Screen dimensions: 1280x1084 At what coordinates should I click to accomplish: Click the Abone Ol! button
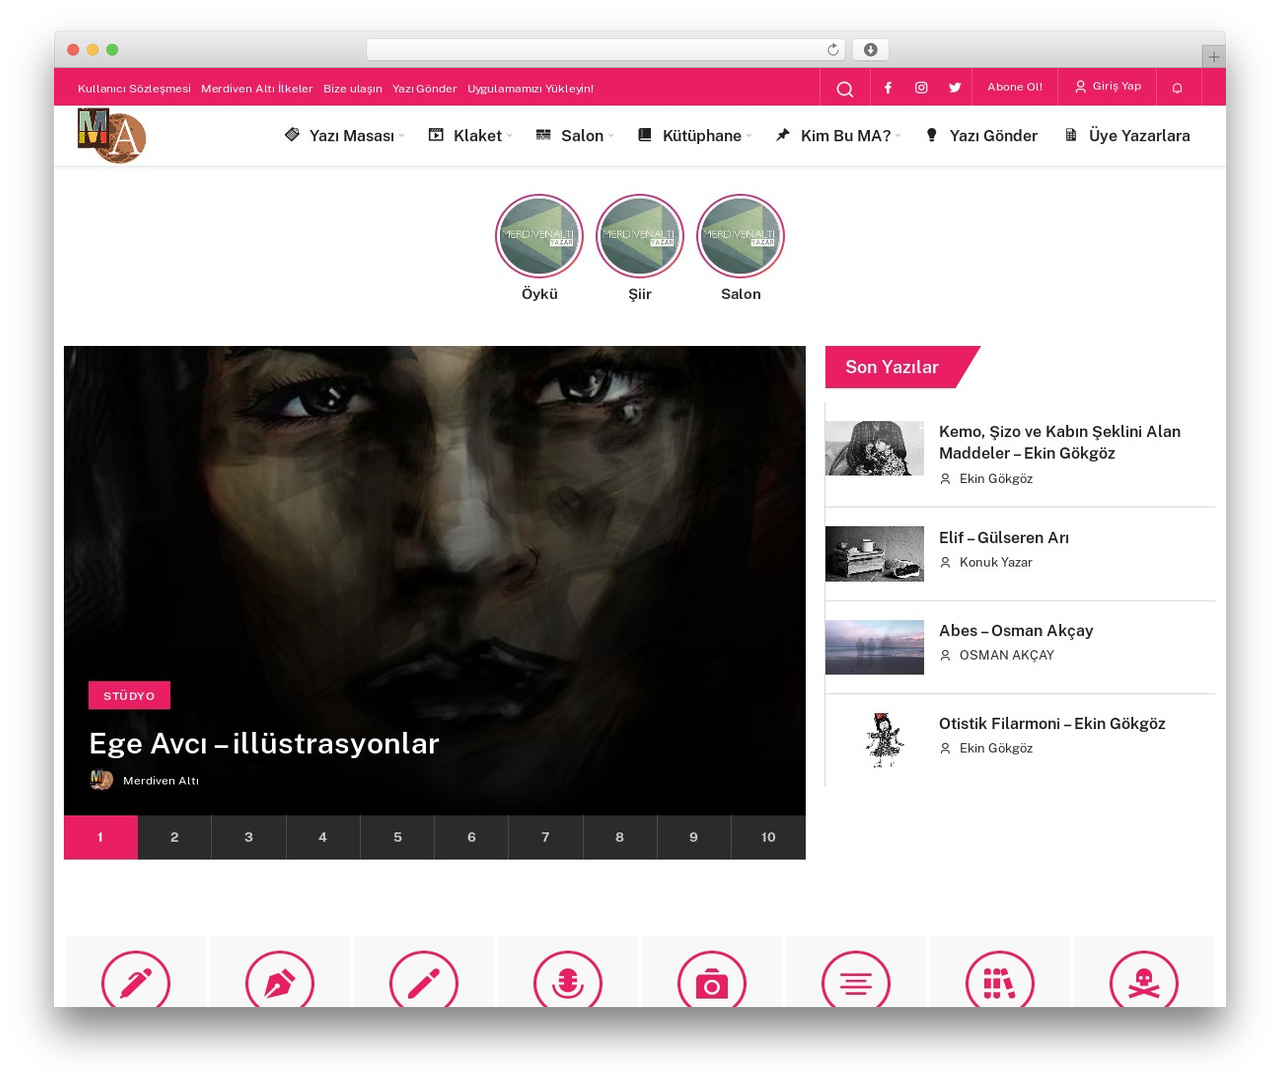(x=1015, y=87)
